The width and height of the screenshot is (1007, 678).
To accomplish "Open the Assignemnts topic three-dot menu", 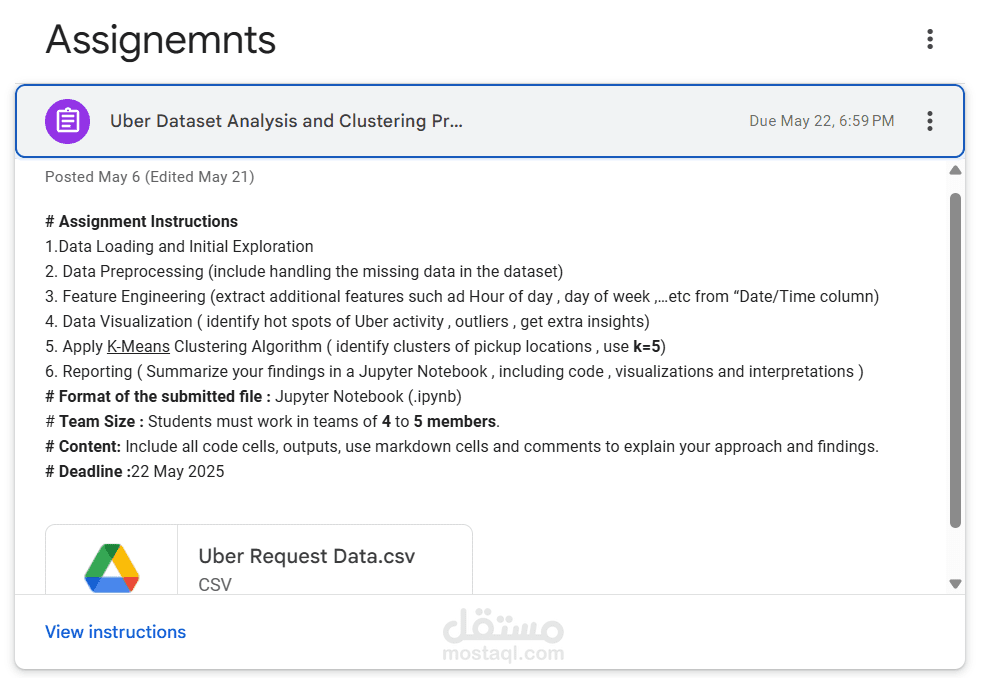I will pyautogui.click(x=929, y=39).
